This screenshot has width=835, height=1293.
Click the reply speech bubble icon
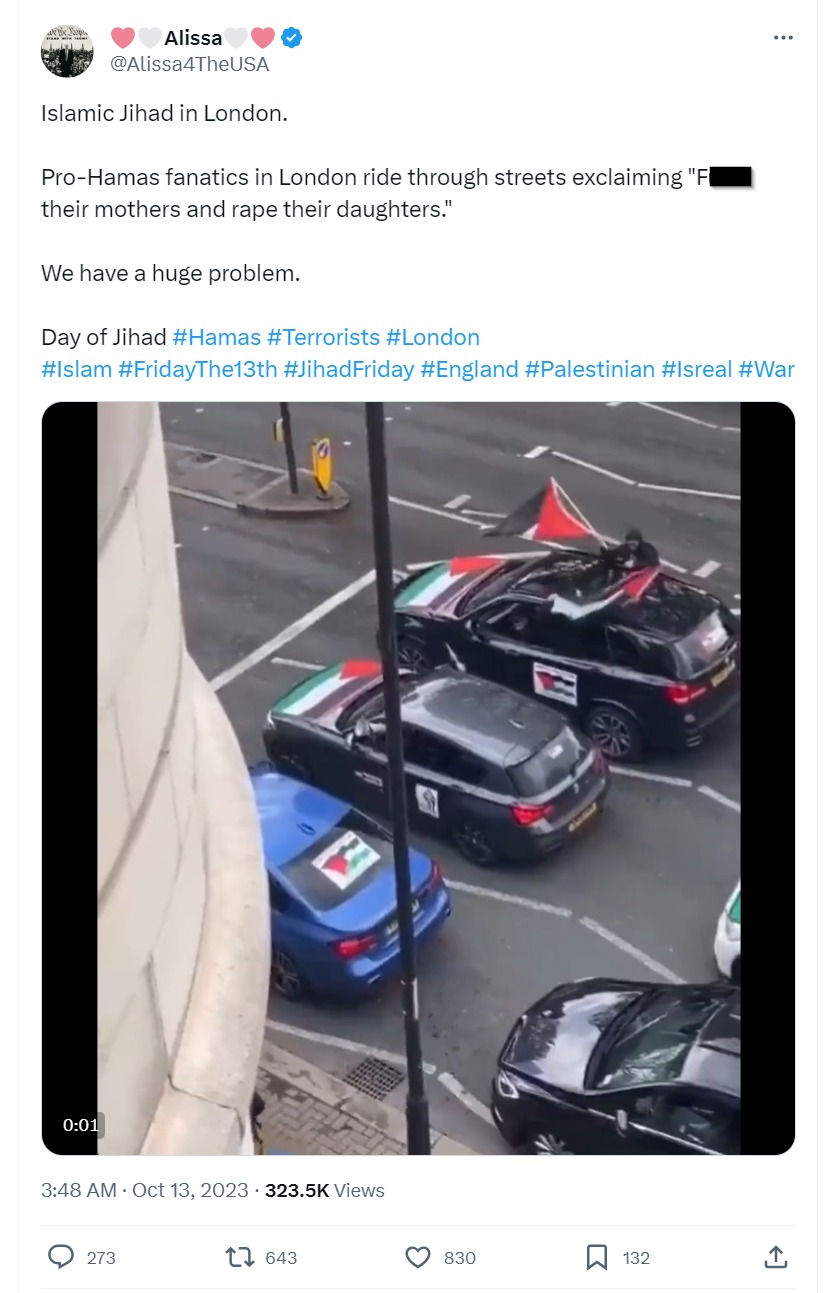click(61, 1257)
